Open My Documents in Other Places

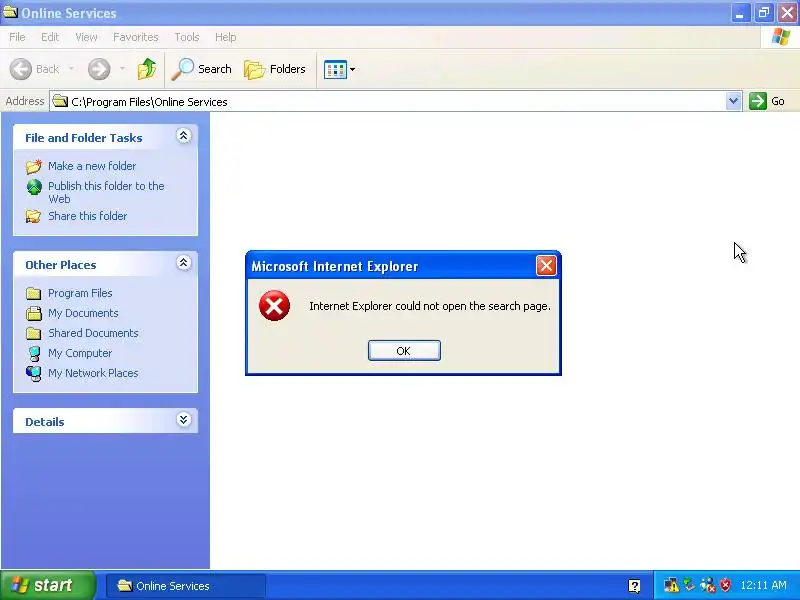click(x=83, y=313)
